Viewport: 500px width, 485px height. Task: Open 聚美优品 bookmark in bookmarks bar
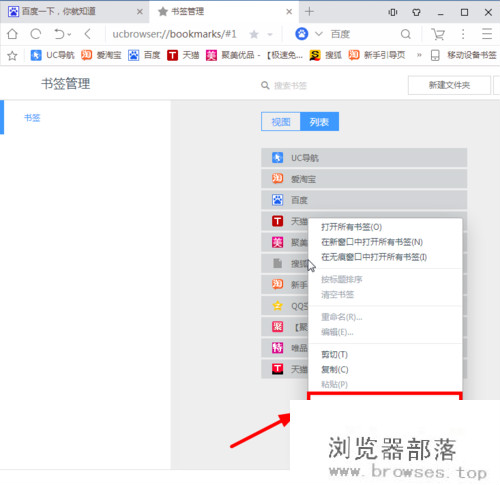click(254, 55)
